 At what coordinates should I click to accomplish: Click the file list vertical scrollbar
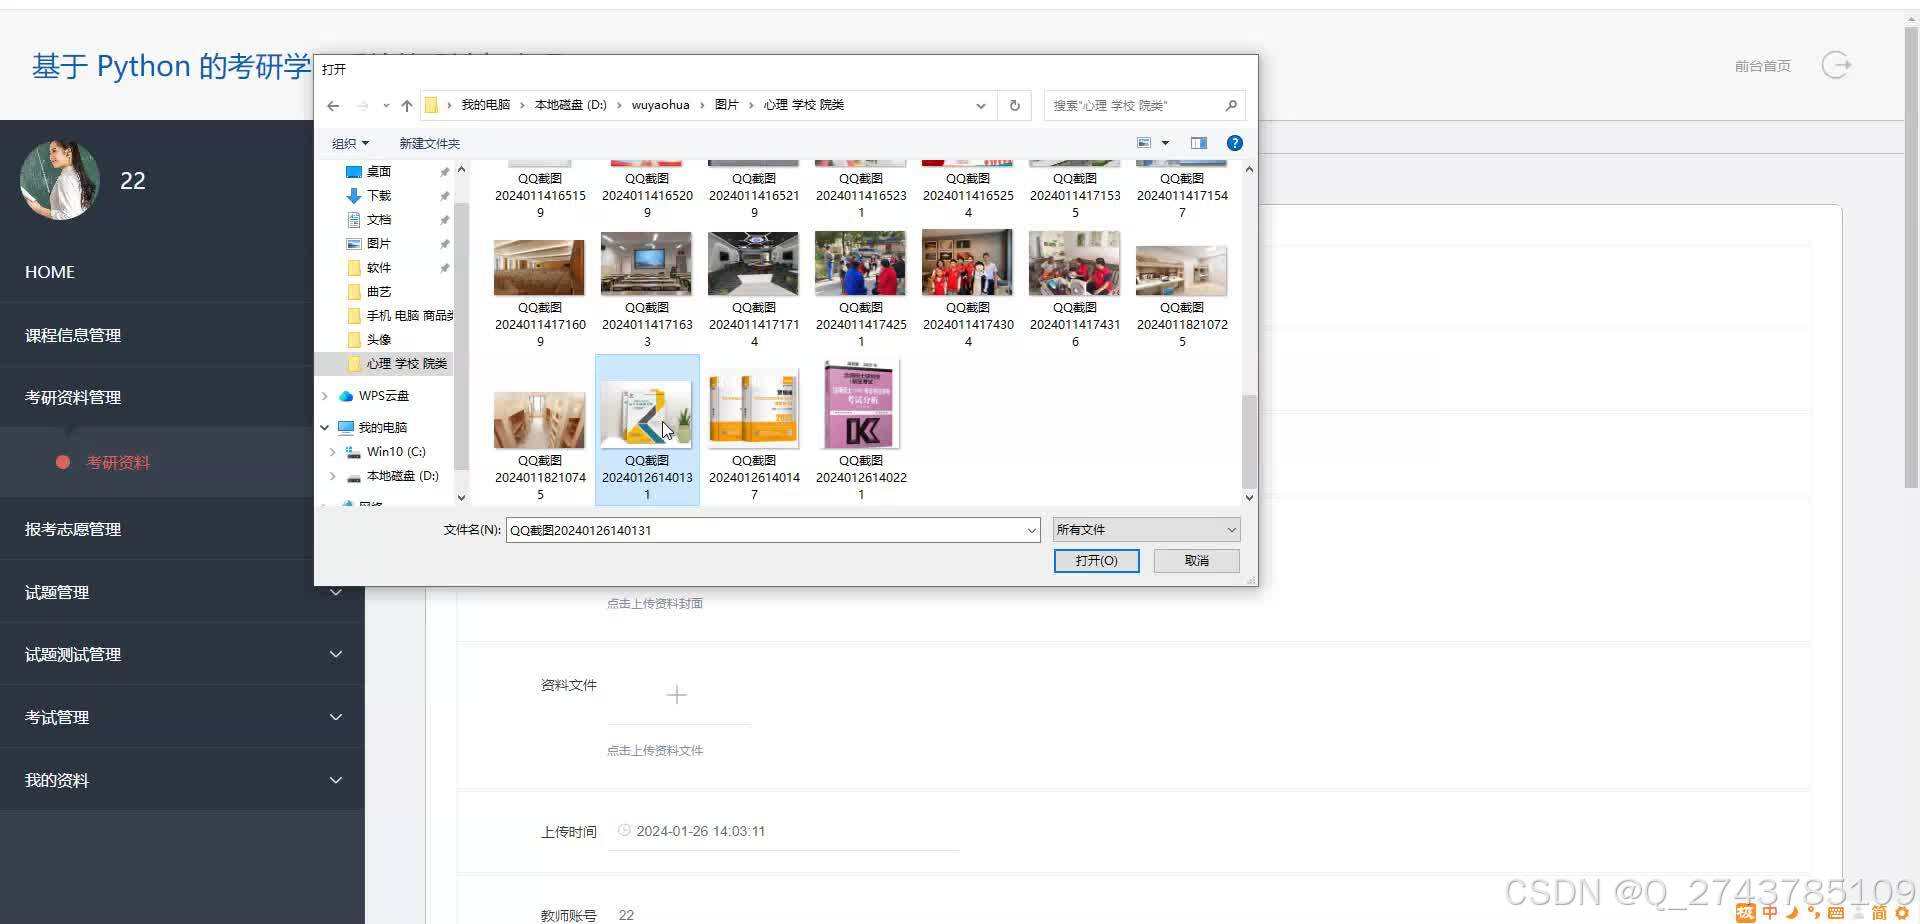click(x=1248, y=441)
